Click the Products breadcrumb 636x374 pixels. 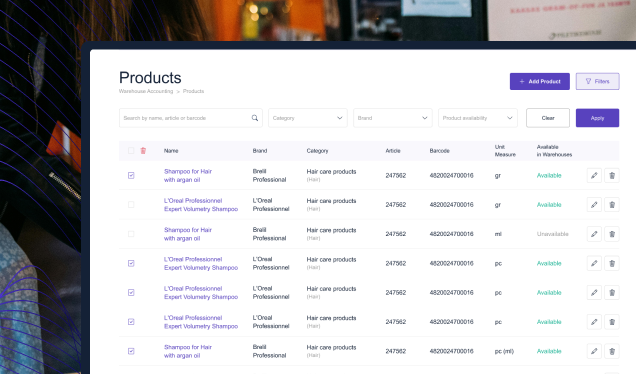193,91
